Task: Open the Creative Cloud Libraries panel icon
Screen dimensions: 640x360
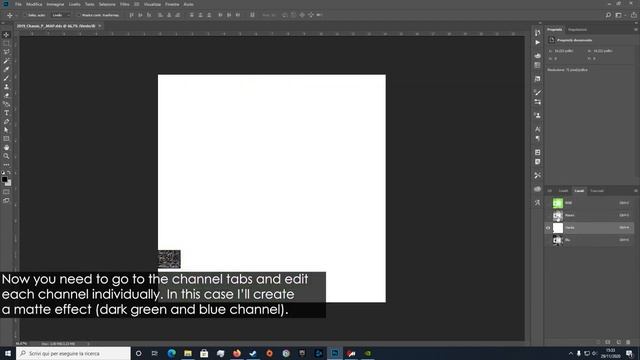Action: coord(538,189)
